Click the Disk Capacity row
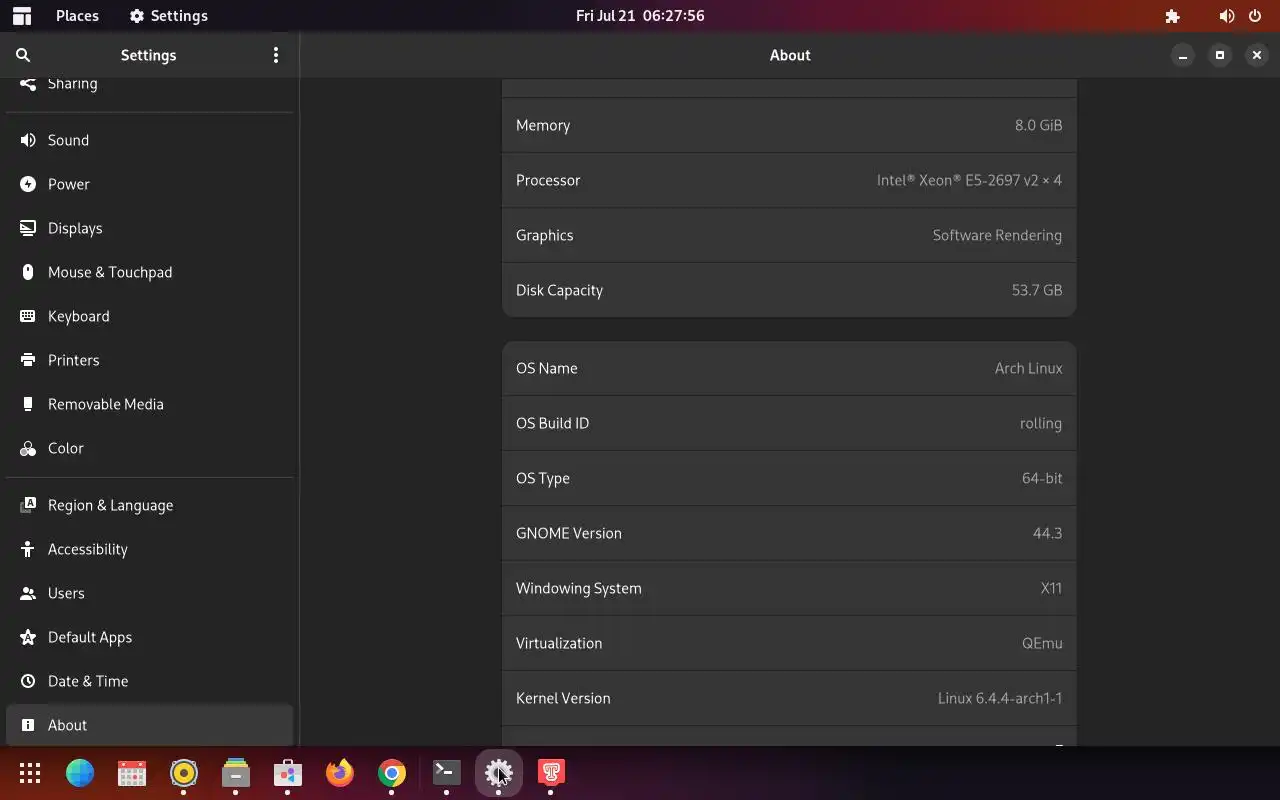The image size is (1280, 800). click(x=789, y=290)
